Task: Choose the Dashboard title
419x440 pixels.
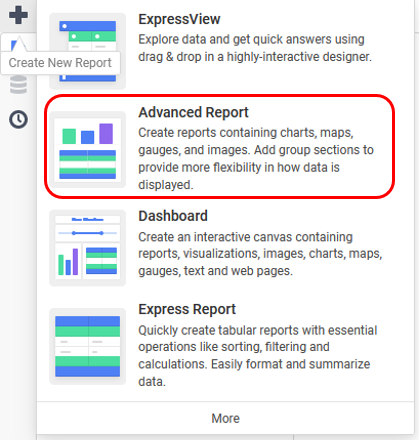Action: [173, 216]
